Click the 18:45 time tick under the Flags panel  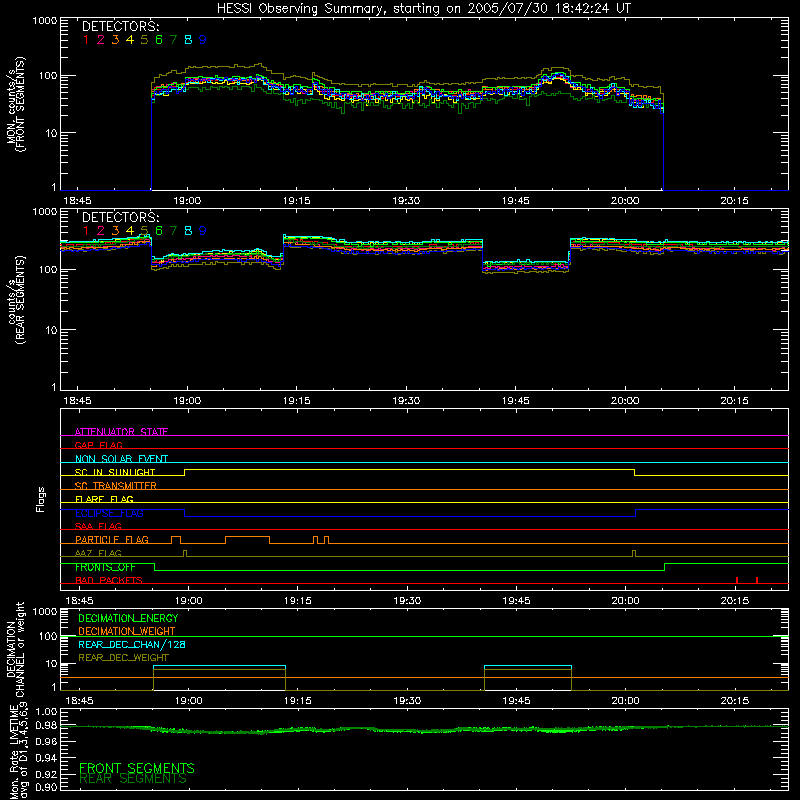pos(79,601)
